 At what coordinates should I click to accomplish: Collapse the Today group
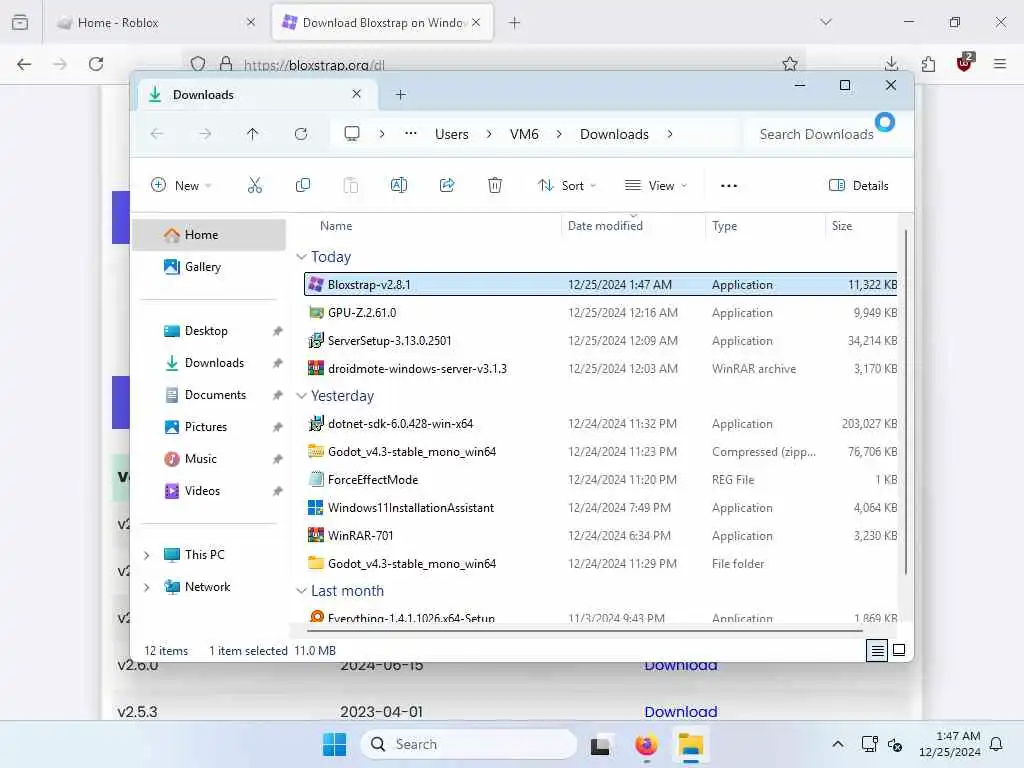click(301, 257)
